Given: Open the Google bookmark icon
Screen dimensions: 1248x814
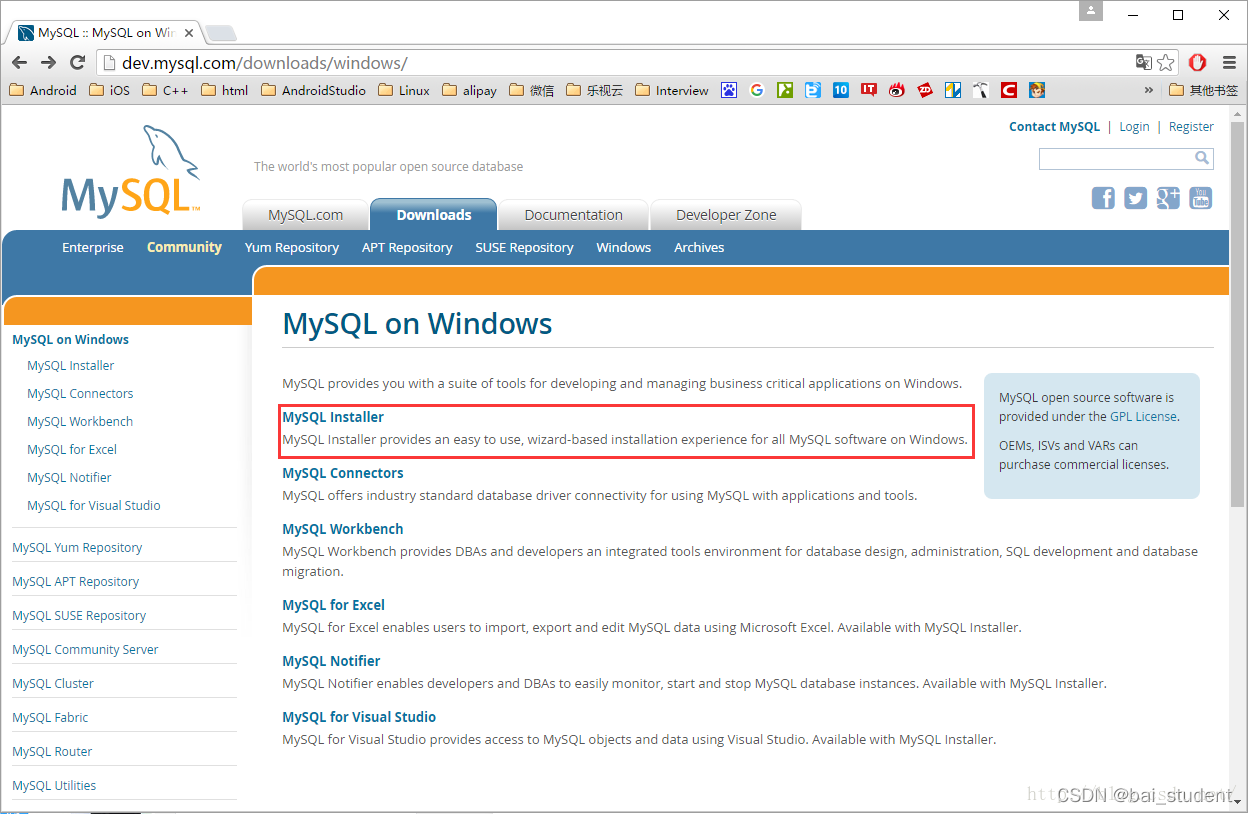Looking at the screenshot, I should 757,90.
